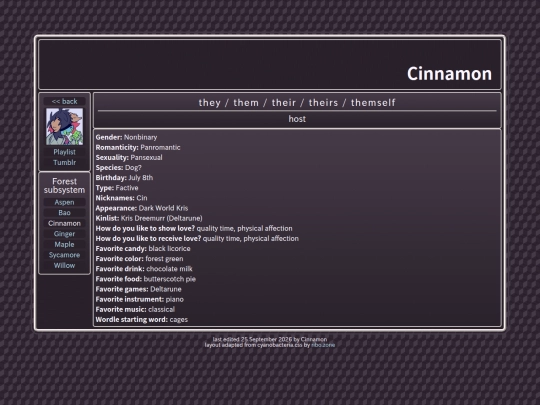Viewport: 540px width, 405px height.
Task: Click 'Wordle starting word: cages' line
Action: (142, 320)
